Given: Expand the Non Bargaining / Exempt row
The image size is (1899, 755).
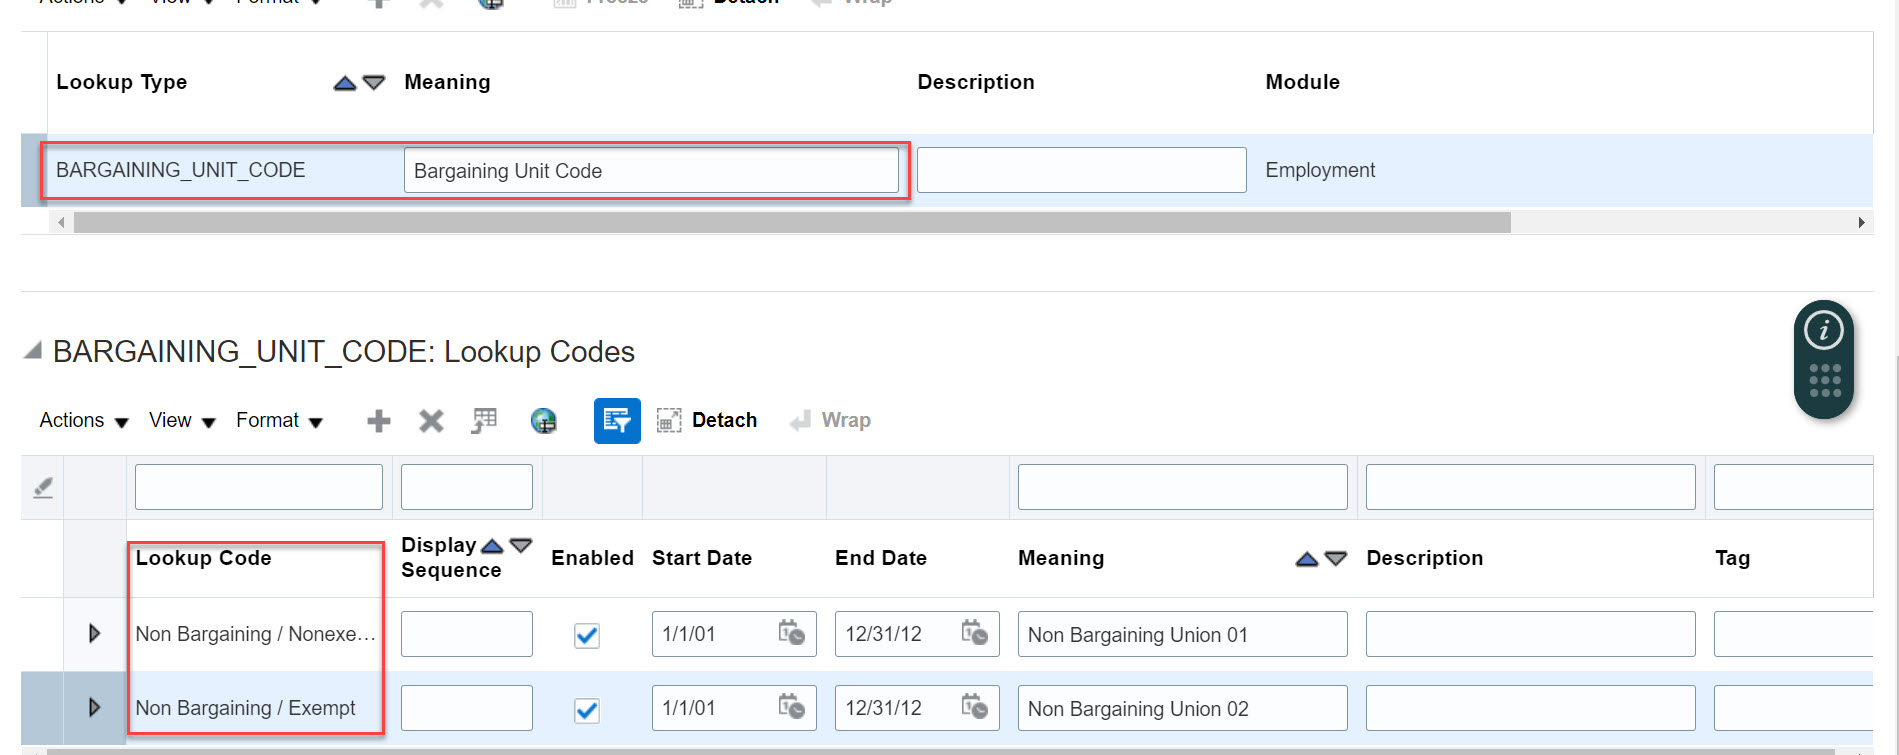Looking at the screenshot, I should click(94, 707).
